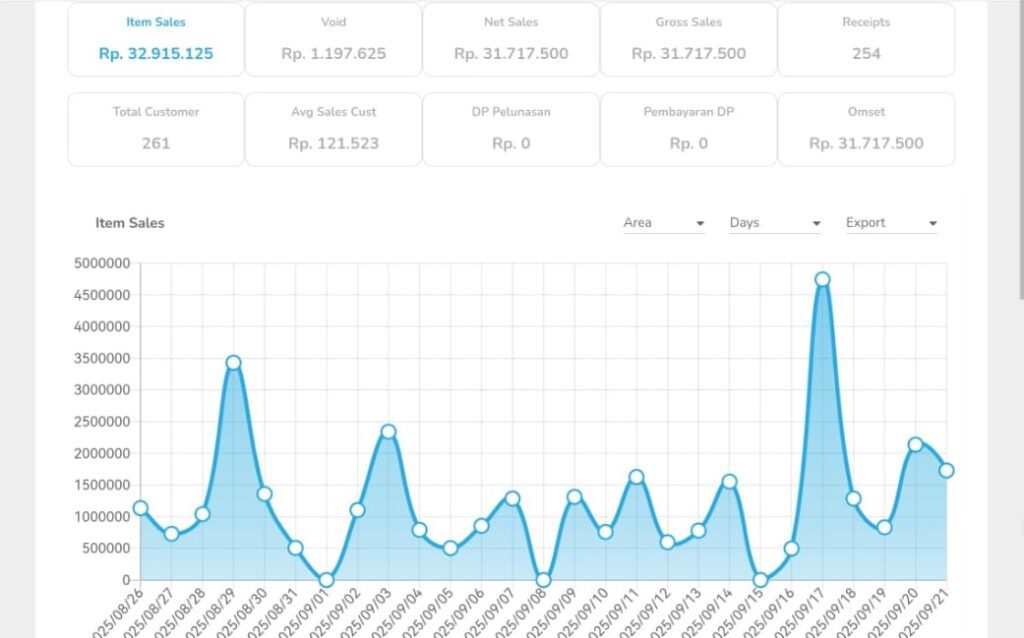Click the Receipts card
The width and height of the screenshot is (1024, 638).
[x=866, y=40]
